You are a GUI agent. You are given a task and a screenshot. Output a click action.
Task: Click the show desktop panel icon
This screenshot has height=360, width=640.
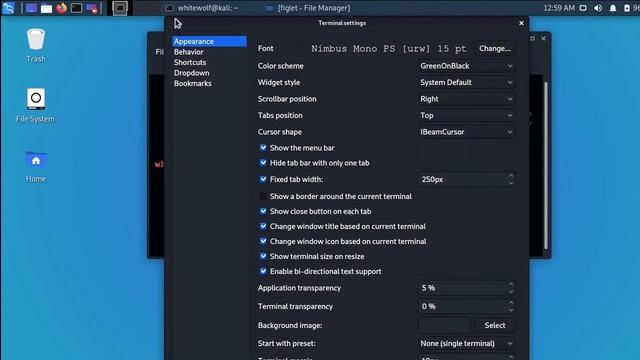[31, 8]
